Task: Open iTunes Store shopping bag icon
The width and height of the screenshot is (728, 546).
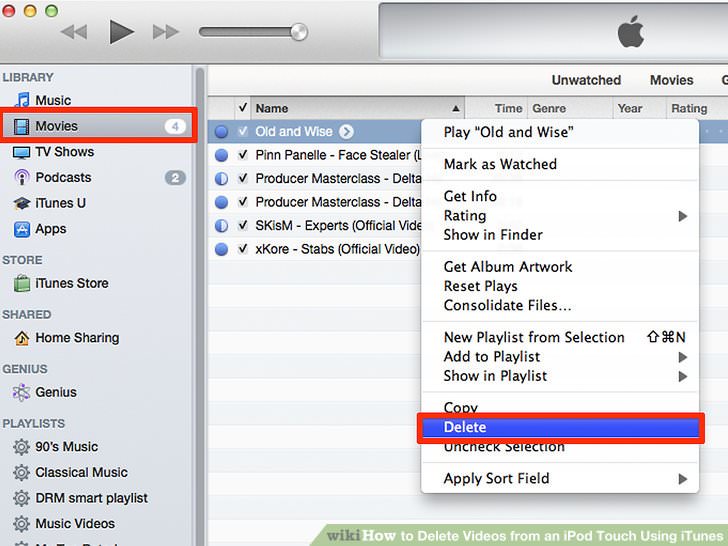Action: pyautogui.click(x=21, y=283)
